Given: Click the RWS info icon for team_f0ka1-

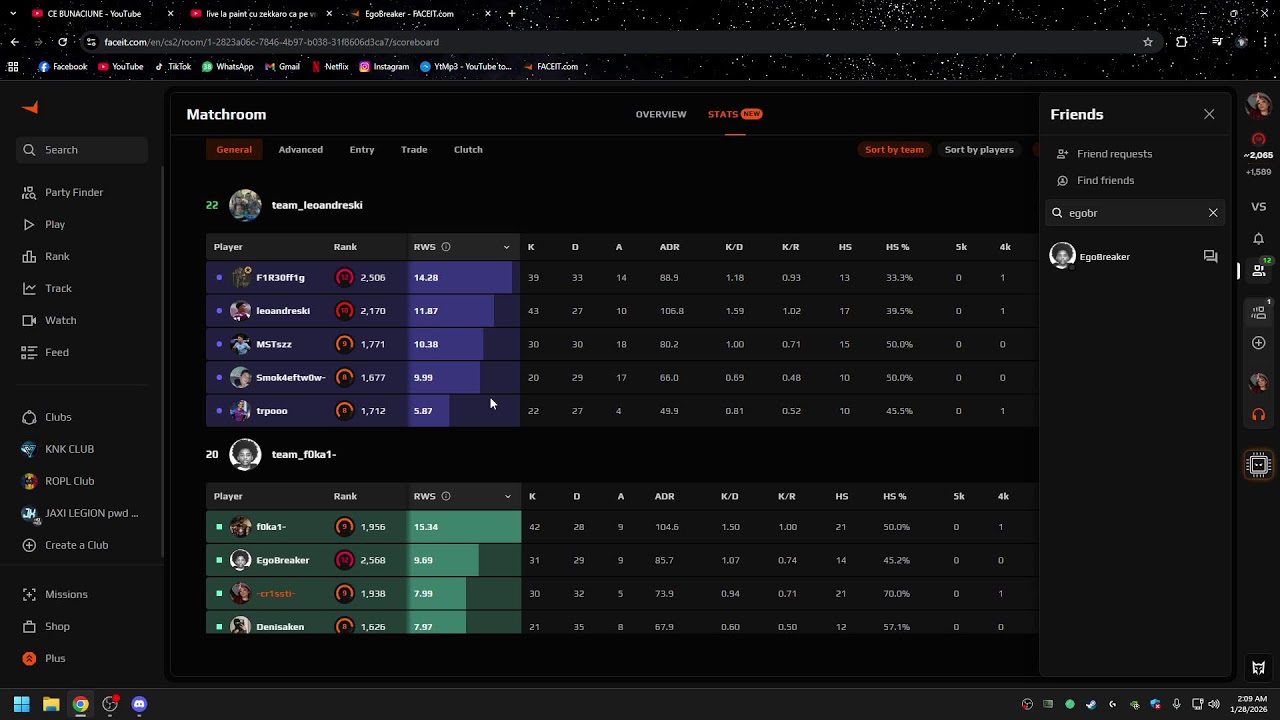Looking at the screenshot, I should [446, 496].
